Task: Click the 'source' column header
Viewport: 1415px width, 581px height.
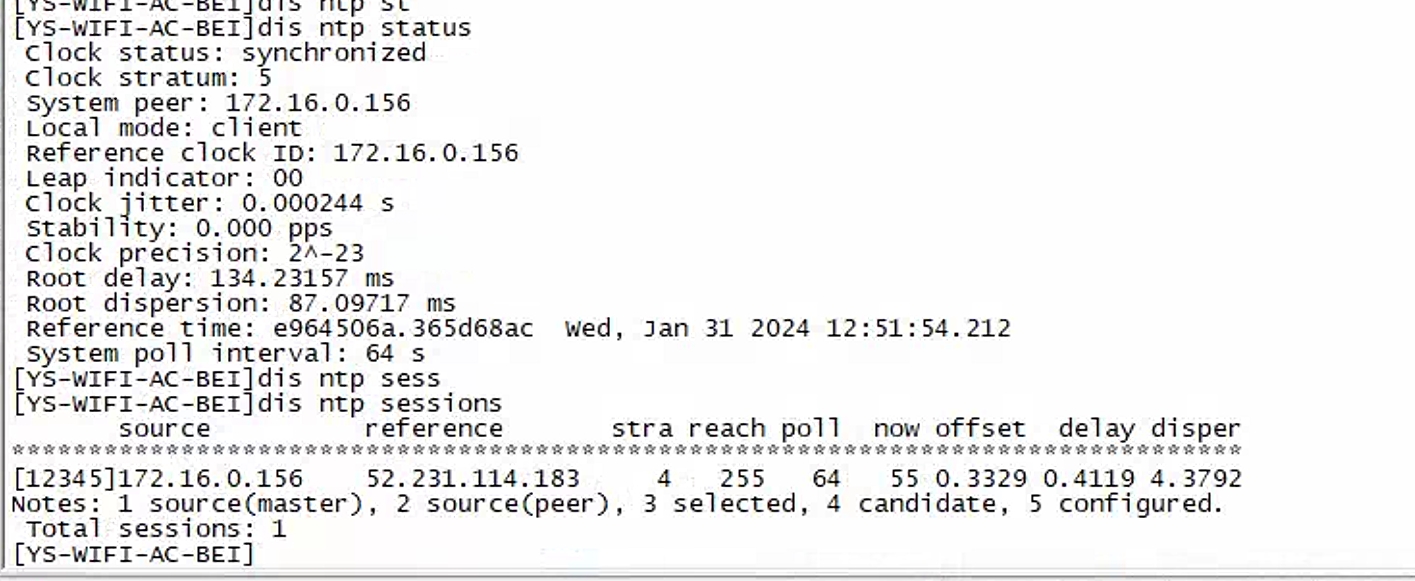Action: tap(164, 429)
